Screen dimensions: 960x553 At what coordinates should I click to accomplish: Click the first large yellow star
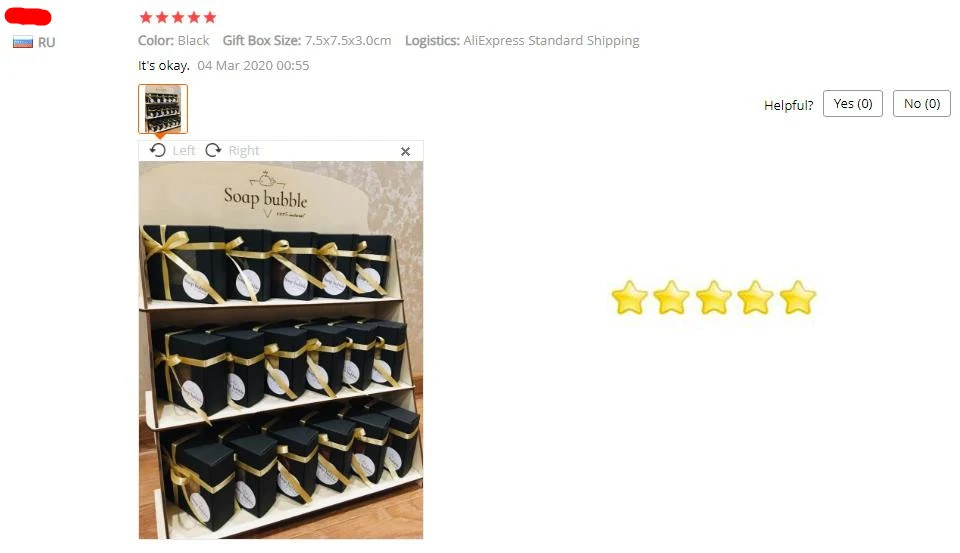pyautogui.click(x=629, y=298)
